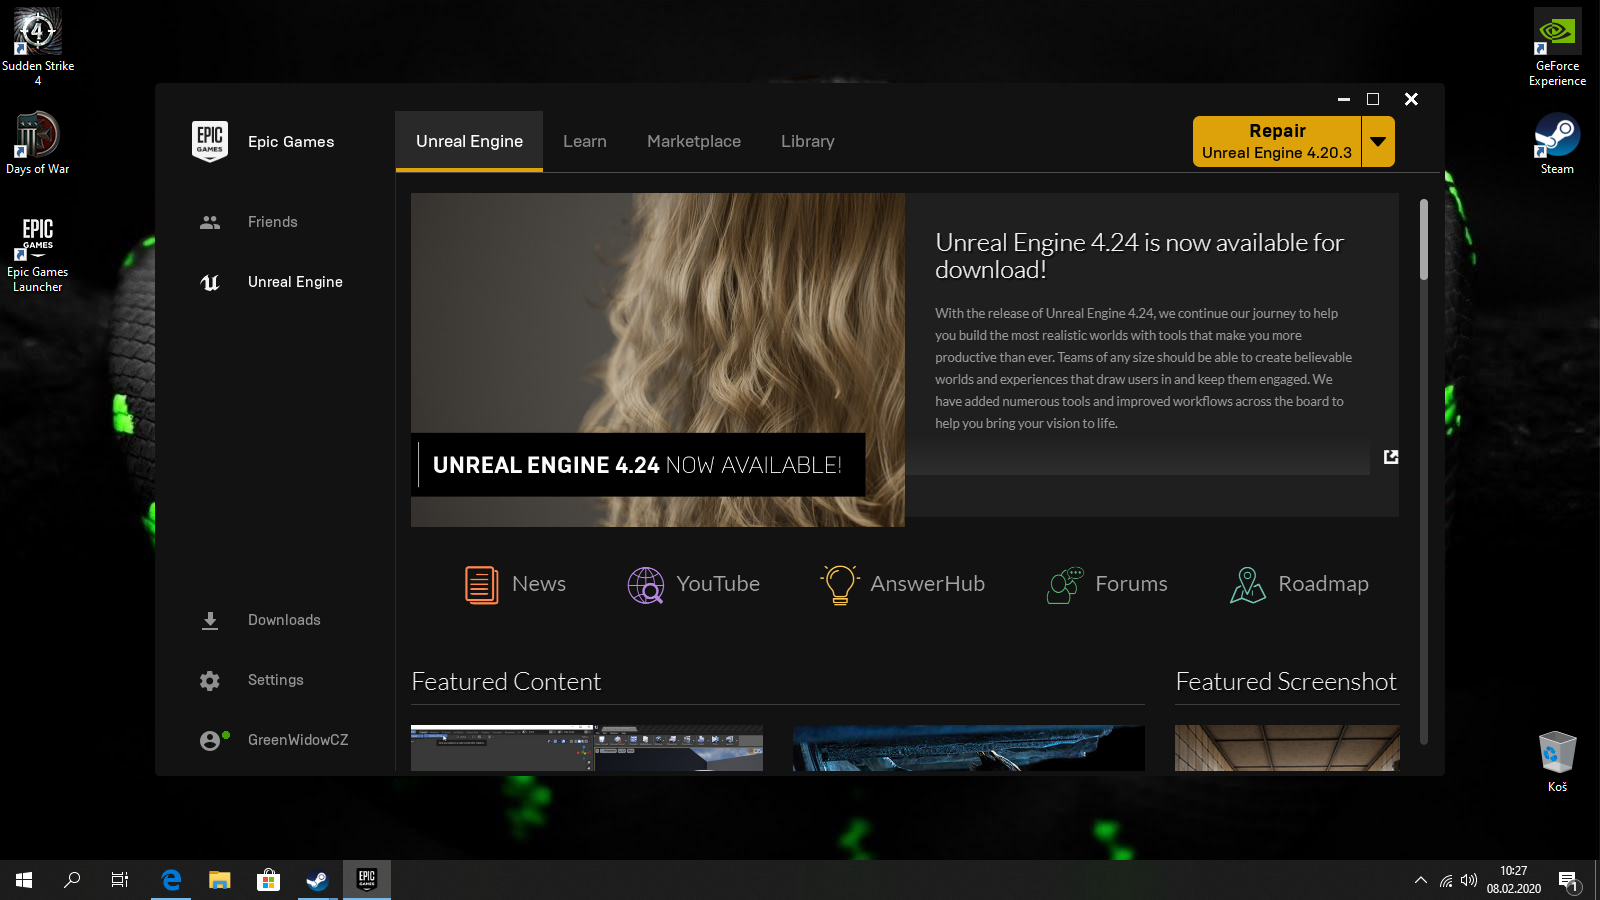Open Downloads label in the sidebar
This screenshot has height=900, width=1600.
[284, 620]
